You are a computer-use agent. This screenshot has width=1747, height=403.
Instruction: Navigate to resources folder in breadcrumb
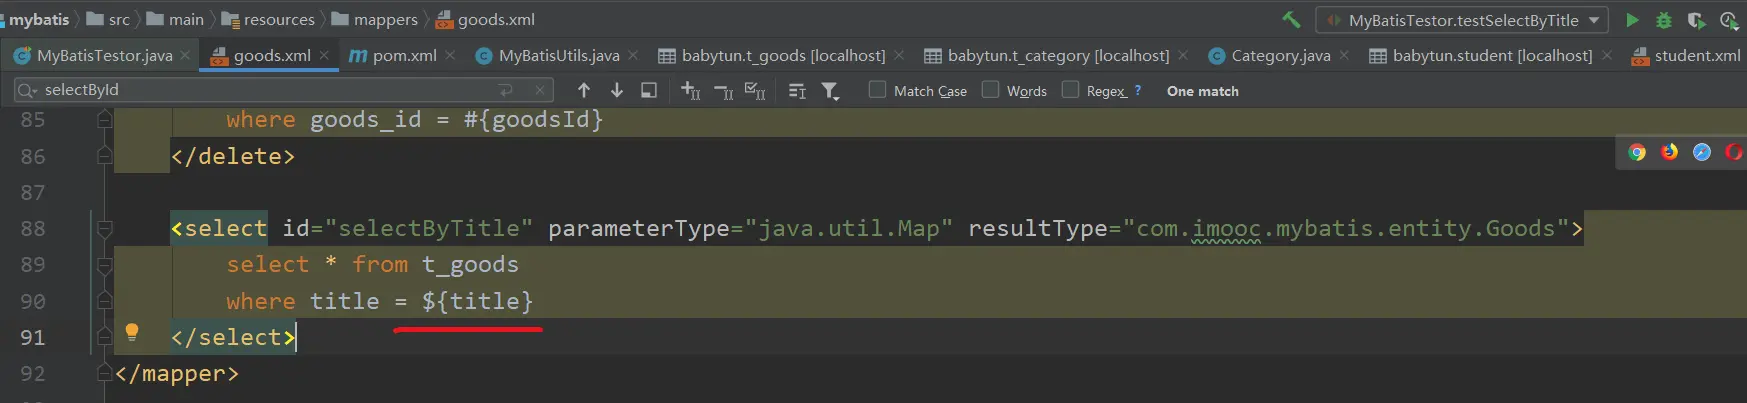(x=278, y=20)
